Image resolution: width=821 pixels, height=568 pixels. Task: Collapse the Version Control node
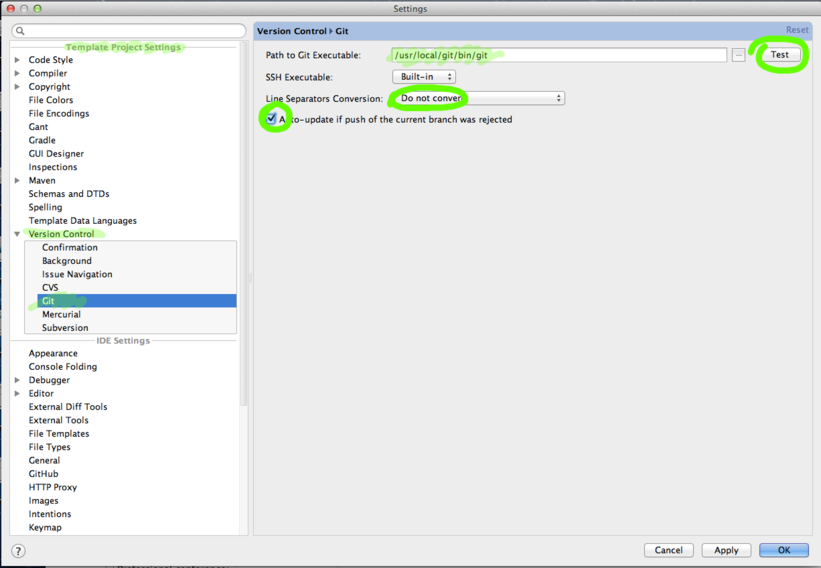(17, 234)
